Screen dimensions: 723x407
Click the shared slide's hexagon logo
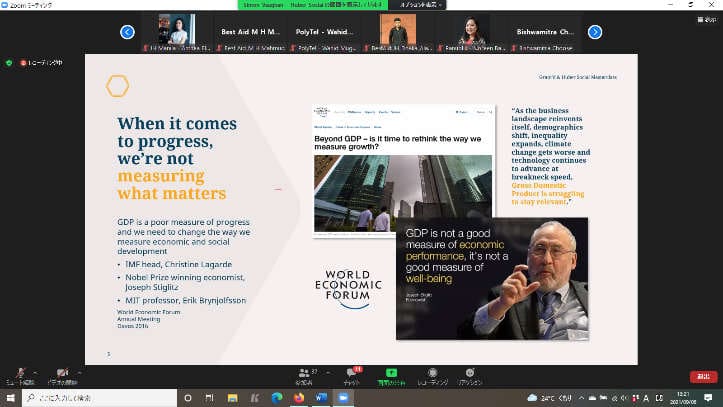click(x=117, y=86)
